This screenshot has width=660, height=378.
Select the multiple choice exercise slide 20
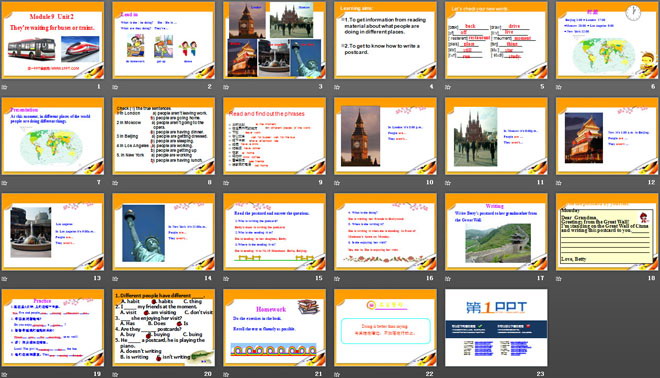[163, 327]
